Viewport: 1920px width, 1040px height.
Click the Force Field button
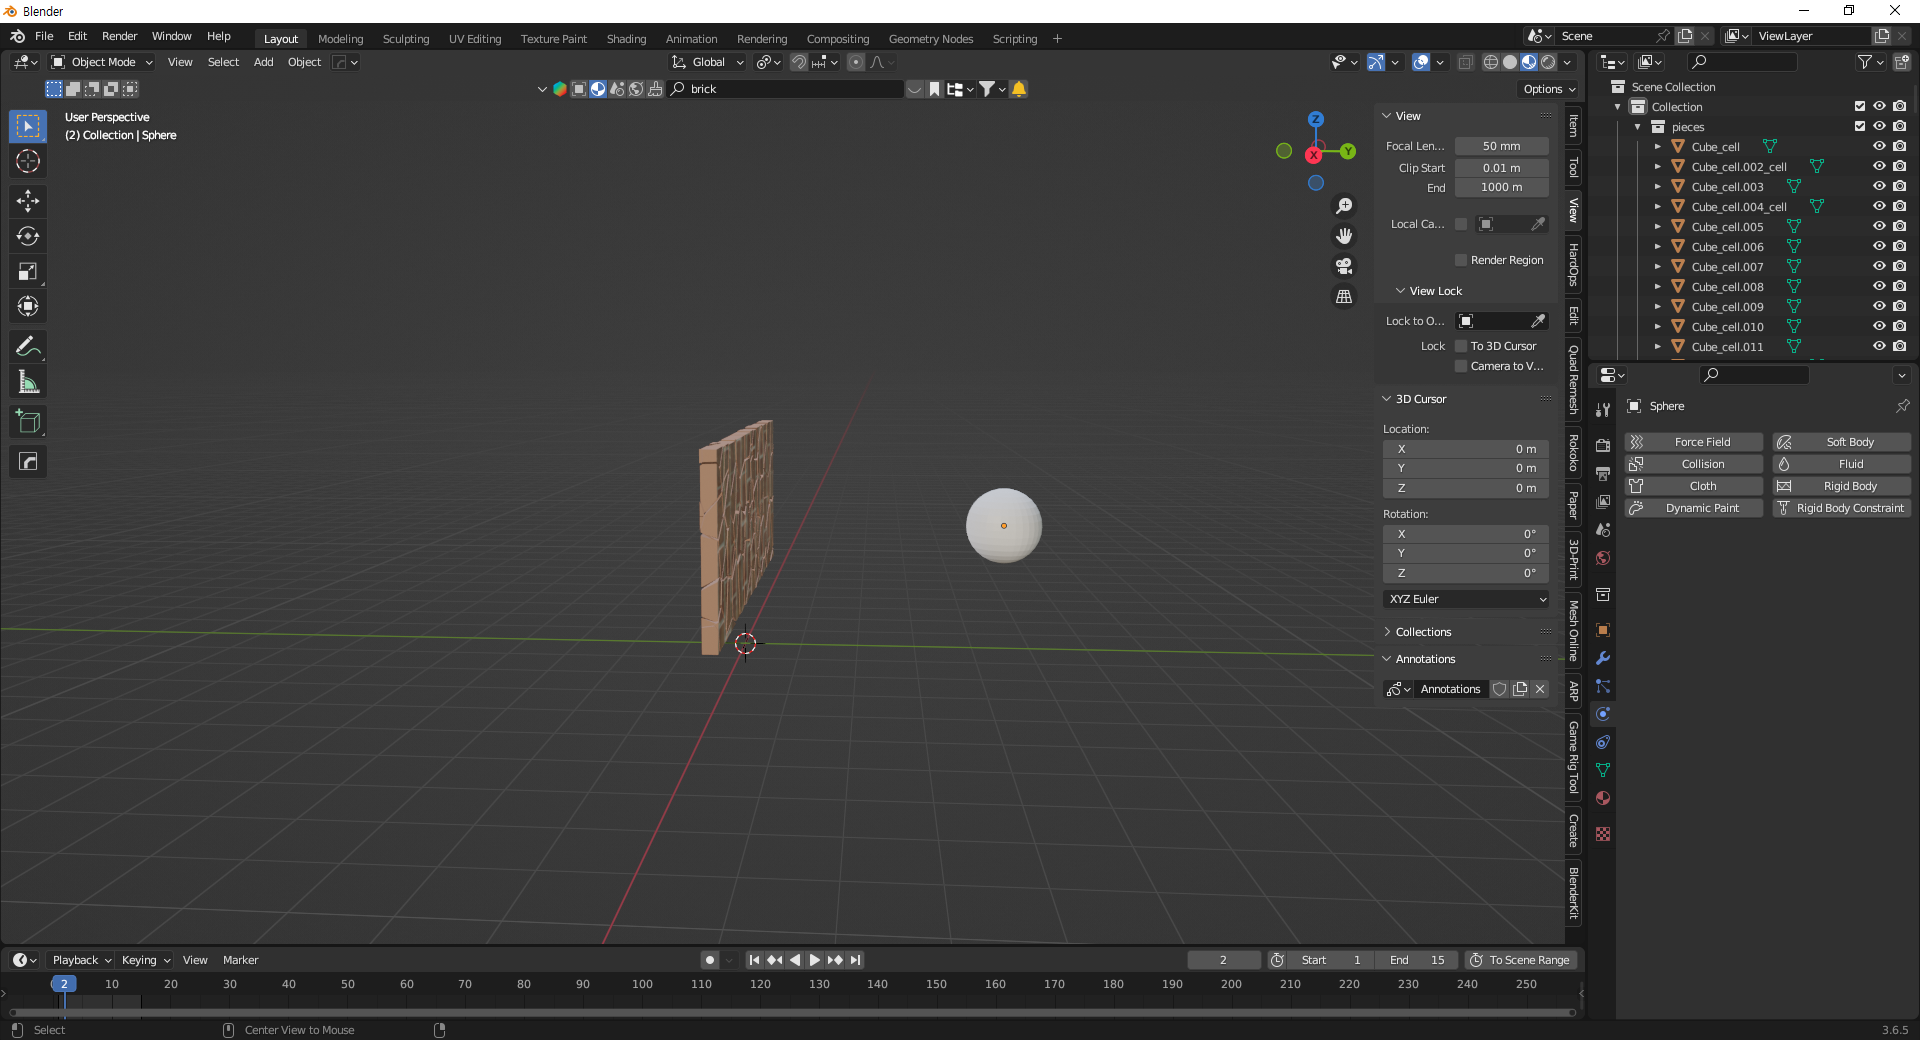[1694, 442]
